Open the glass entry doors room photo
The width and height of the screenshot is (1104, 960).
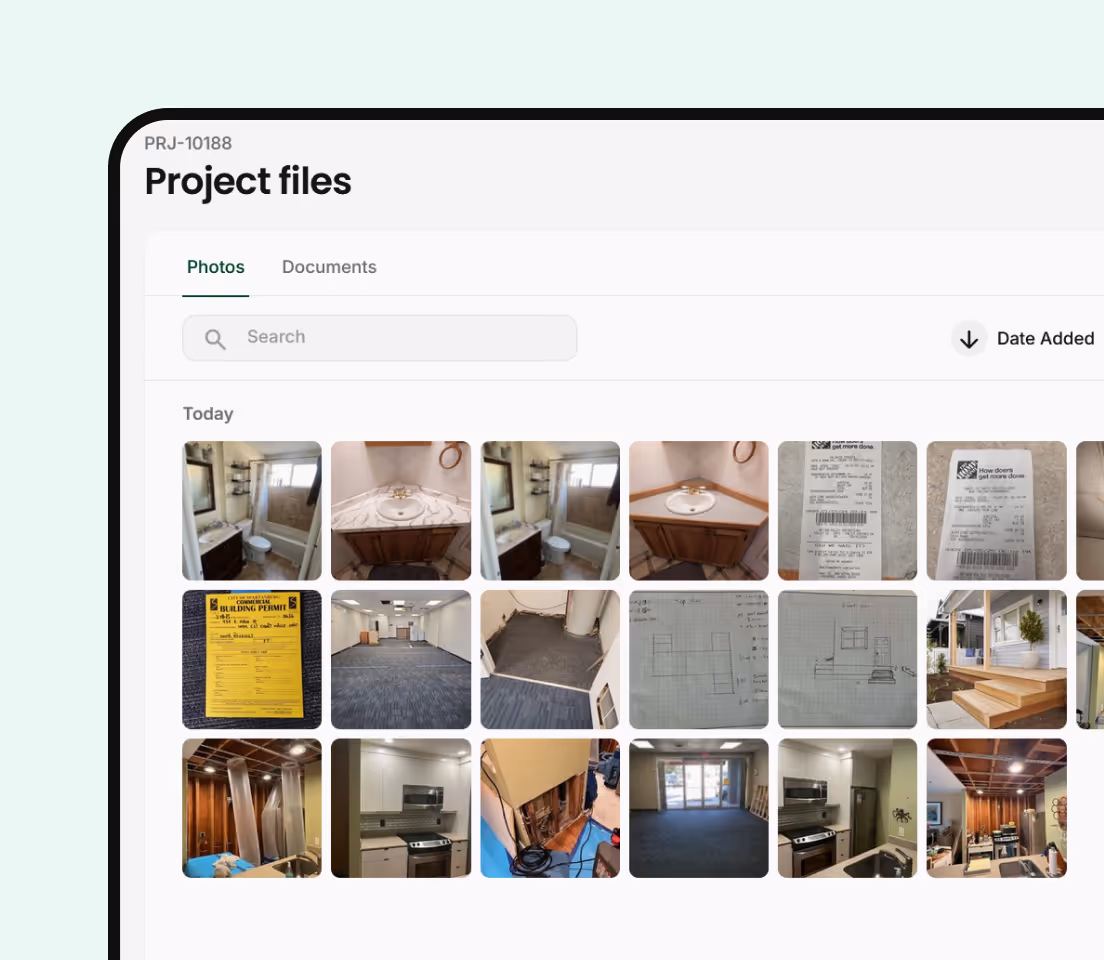[698, 808]
